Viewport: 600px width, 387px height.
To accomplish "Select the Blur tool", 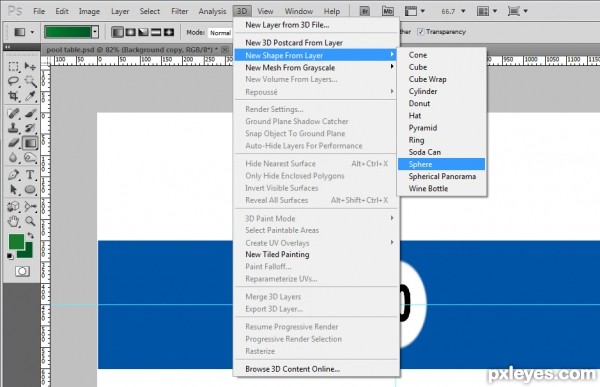I will pyautogui.click(x=14, y=158).
